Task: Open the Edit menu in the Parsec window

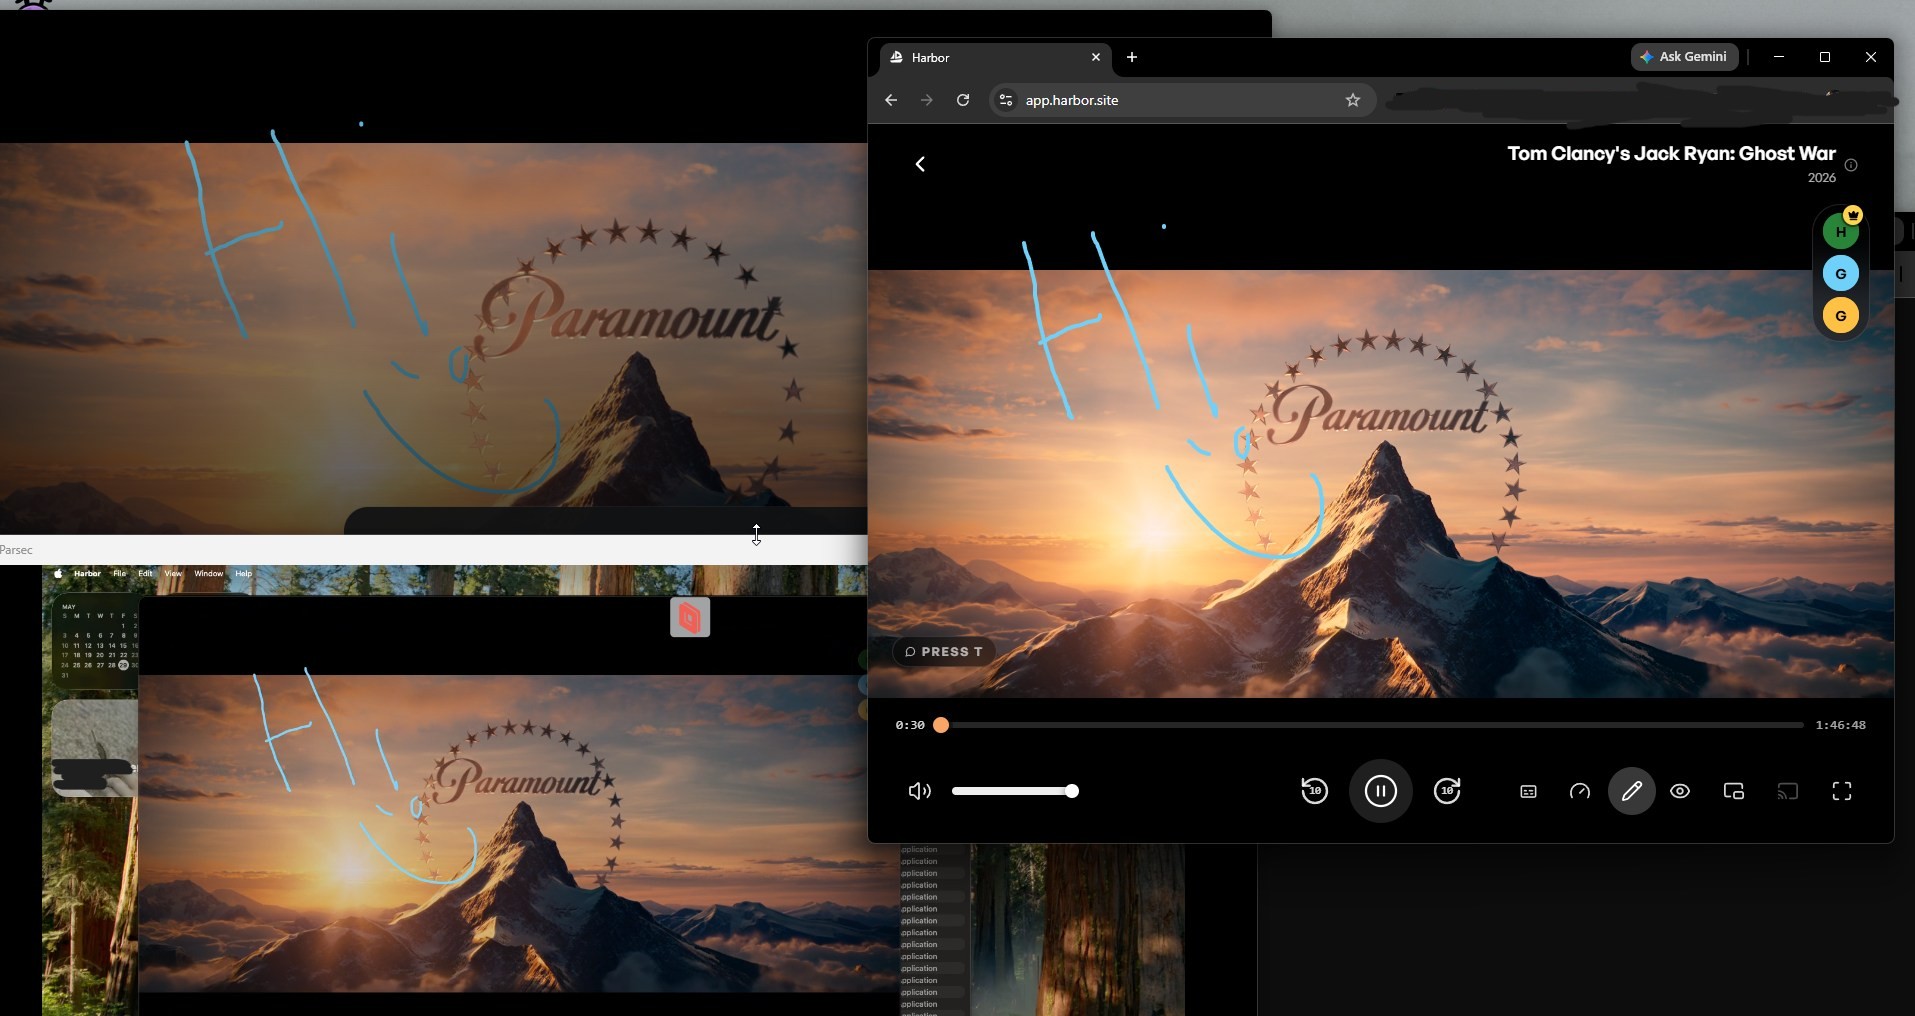Action: click(145, 574)
